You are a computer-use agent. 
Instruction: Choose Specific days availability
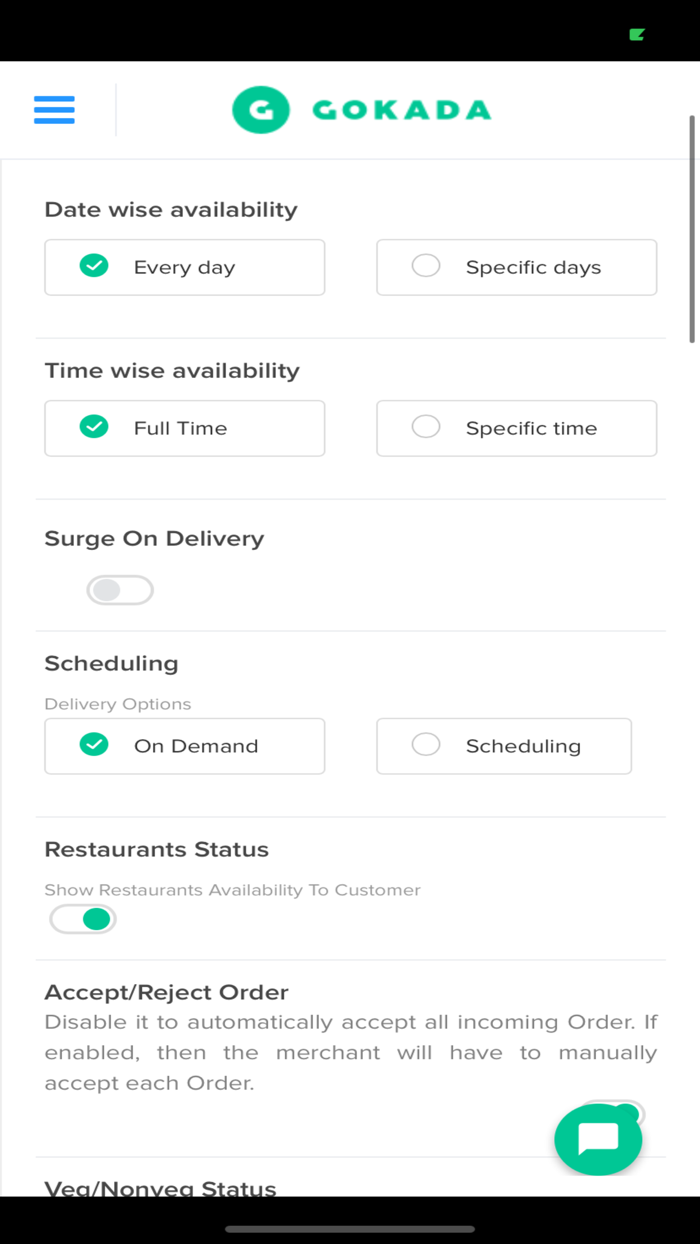516,267
